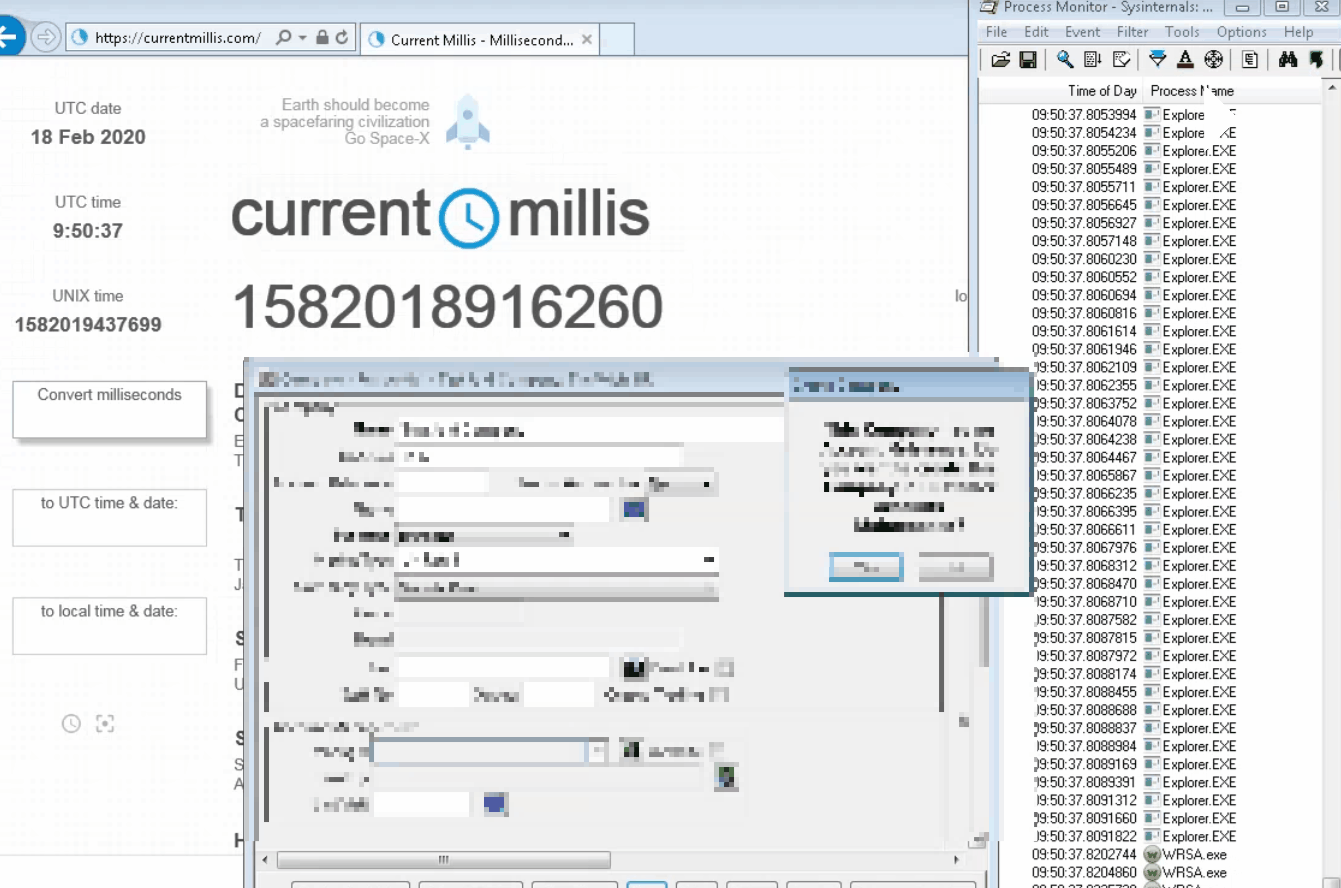
Task: Confirm the popup by clicking Yes
Action: (864, 567)
